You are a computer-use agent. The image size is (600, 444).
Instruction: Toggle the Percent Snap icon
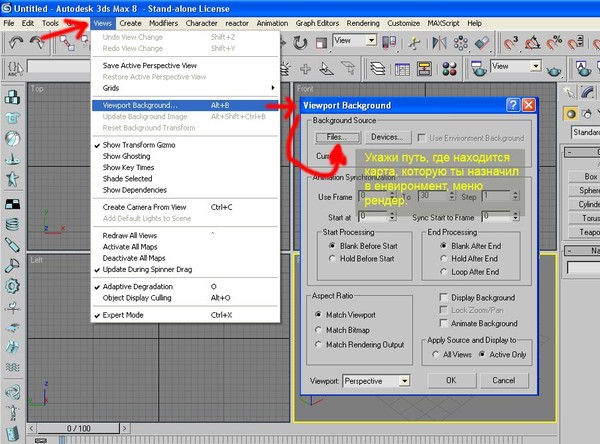pos(554,42)
